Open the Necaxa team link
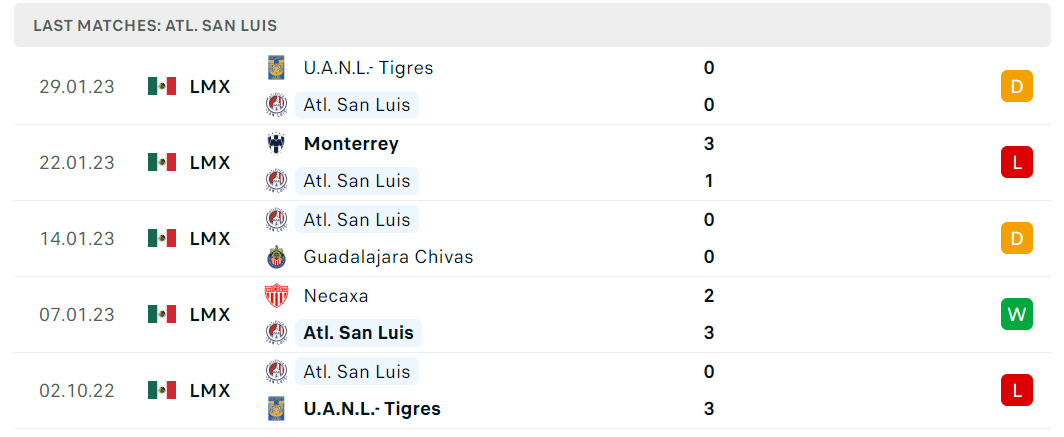Viewport: 1064px width, 437px height. [336, 296]
